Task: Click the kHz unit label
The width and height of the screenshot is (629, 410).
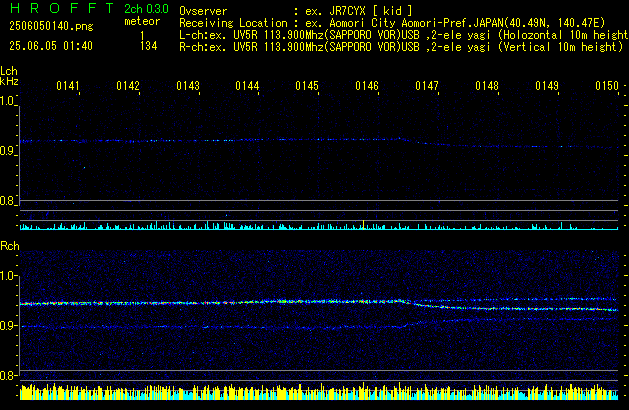Action: click(x=9, y=81)
